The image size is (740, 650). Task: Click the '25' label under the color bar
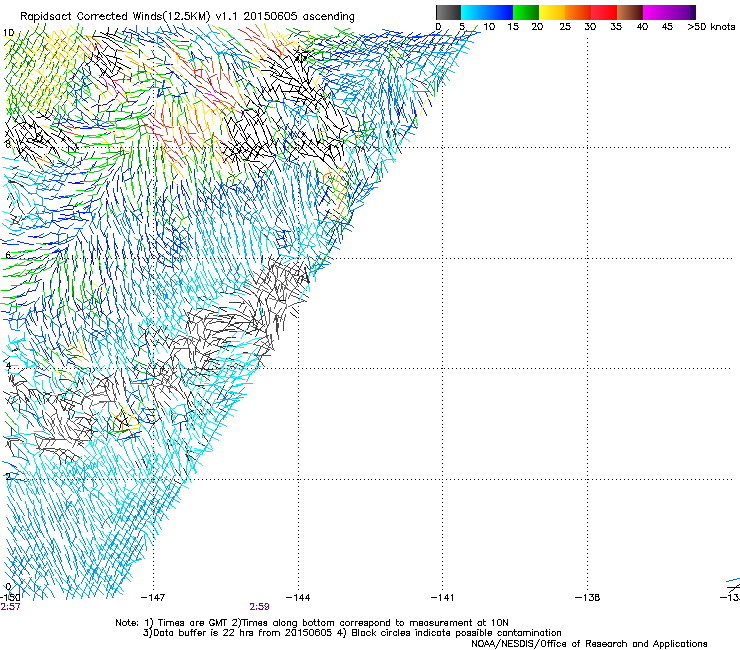(x=565, y=27)
